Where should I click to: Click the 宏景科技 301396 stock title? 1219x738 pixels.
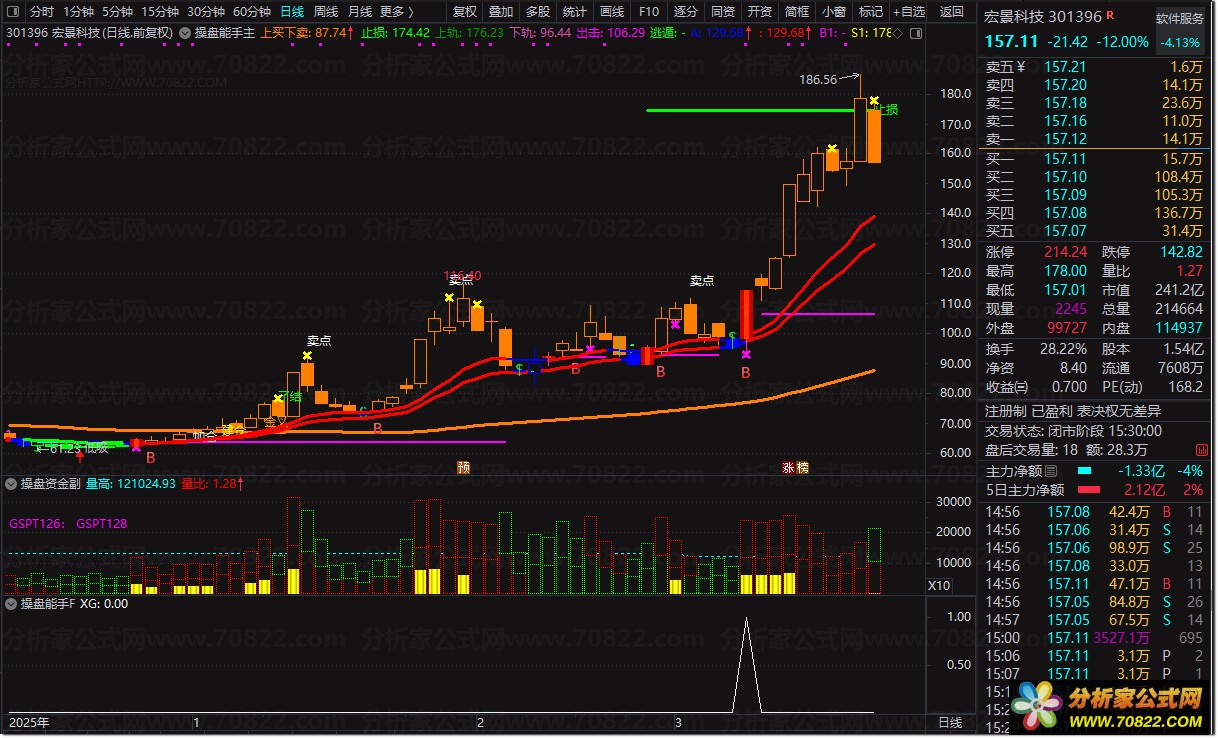coord(1043,17)
